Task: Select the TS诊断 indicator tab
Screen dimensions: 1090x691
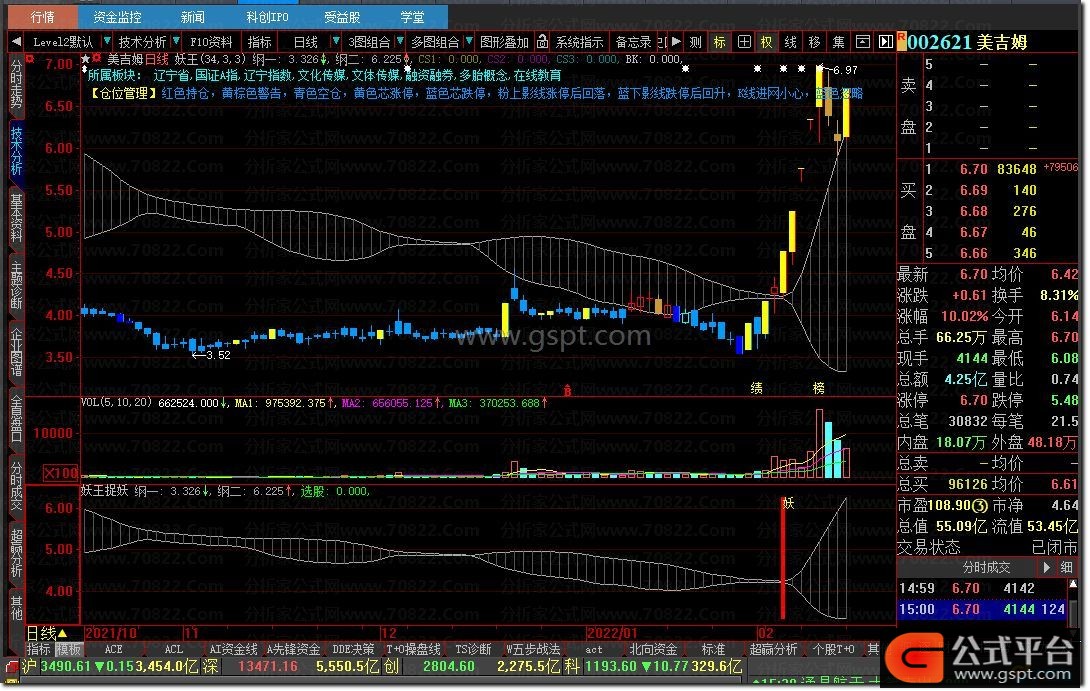Action: pos(473,649)
